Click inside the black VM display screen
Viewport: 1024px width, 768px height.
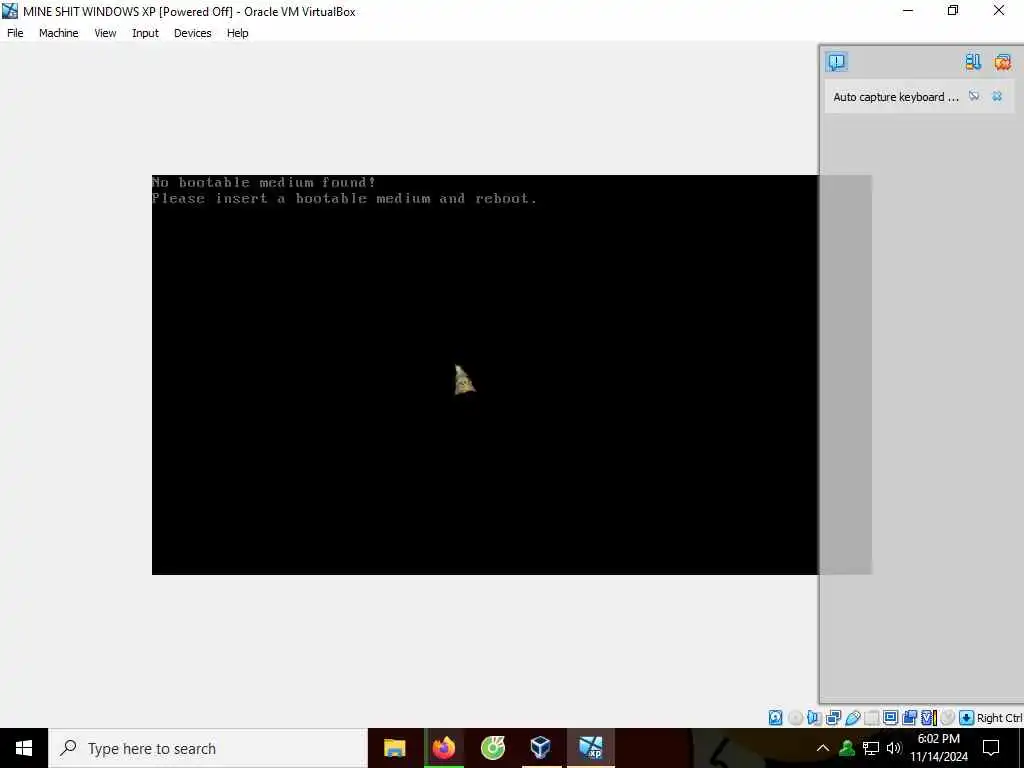coord(485,375)
